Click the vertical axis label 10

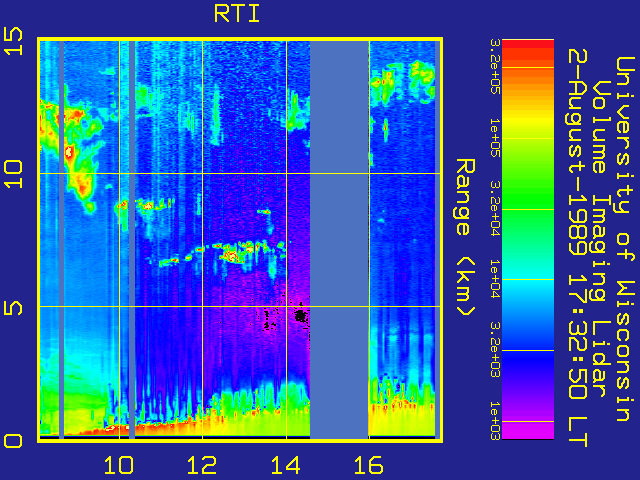pos(13,174)
